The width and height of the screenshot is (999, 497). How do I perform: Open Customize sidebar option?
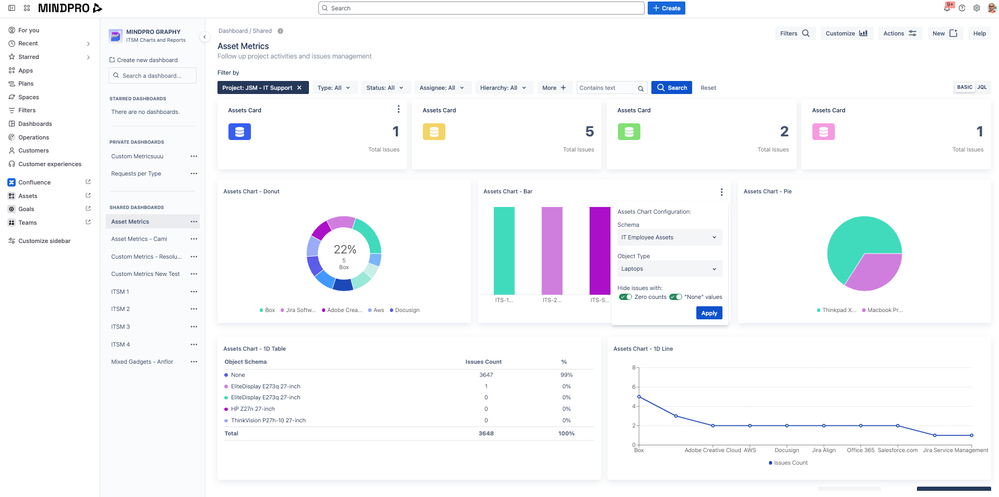(x=40, y=241)
